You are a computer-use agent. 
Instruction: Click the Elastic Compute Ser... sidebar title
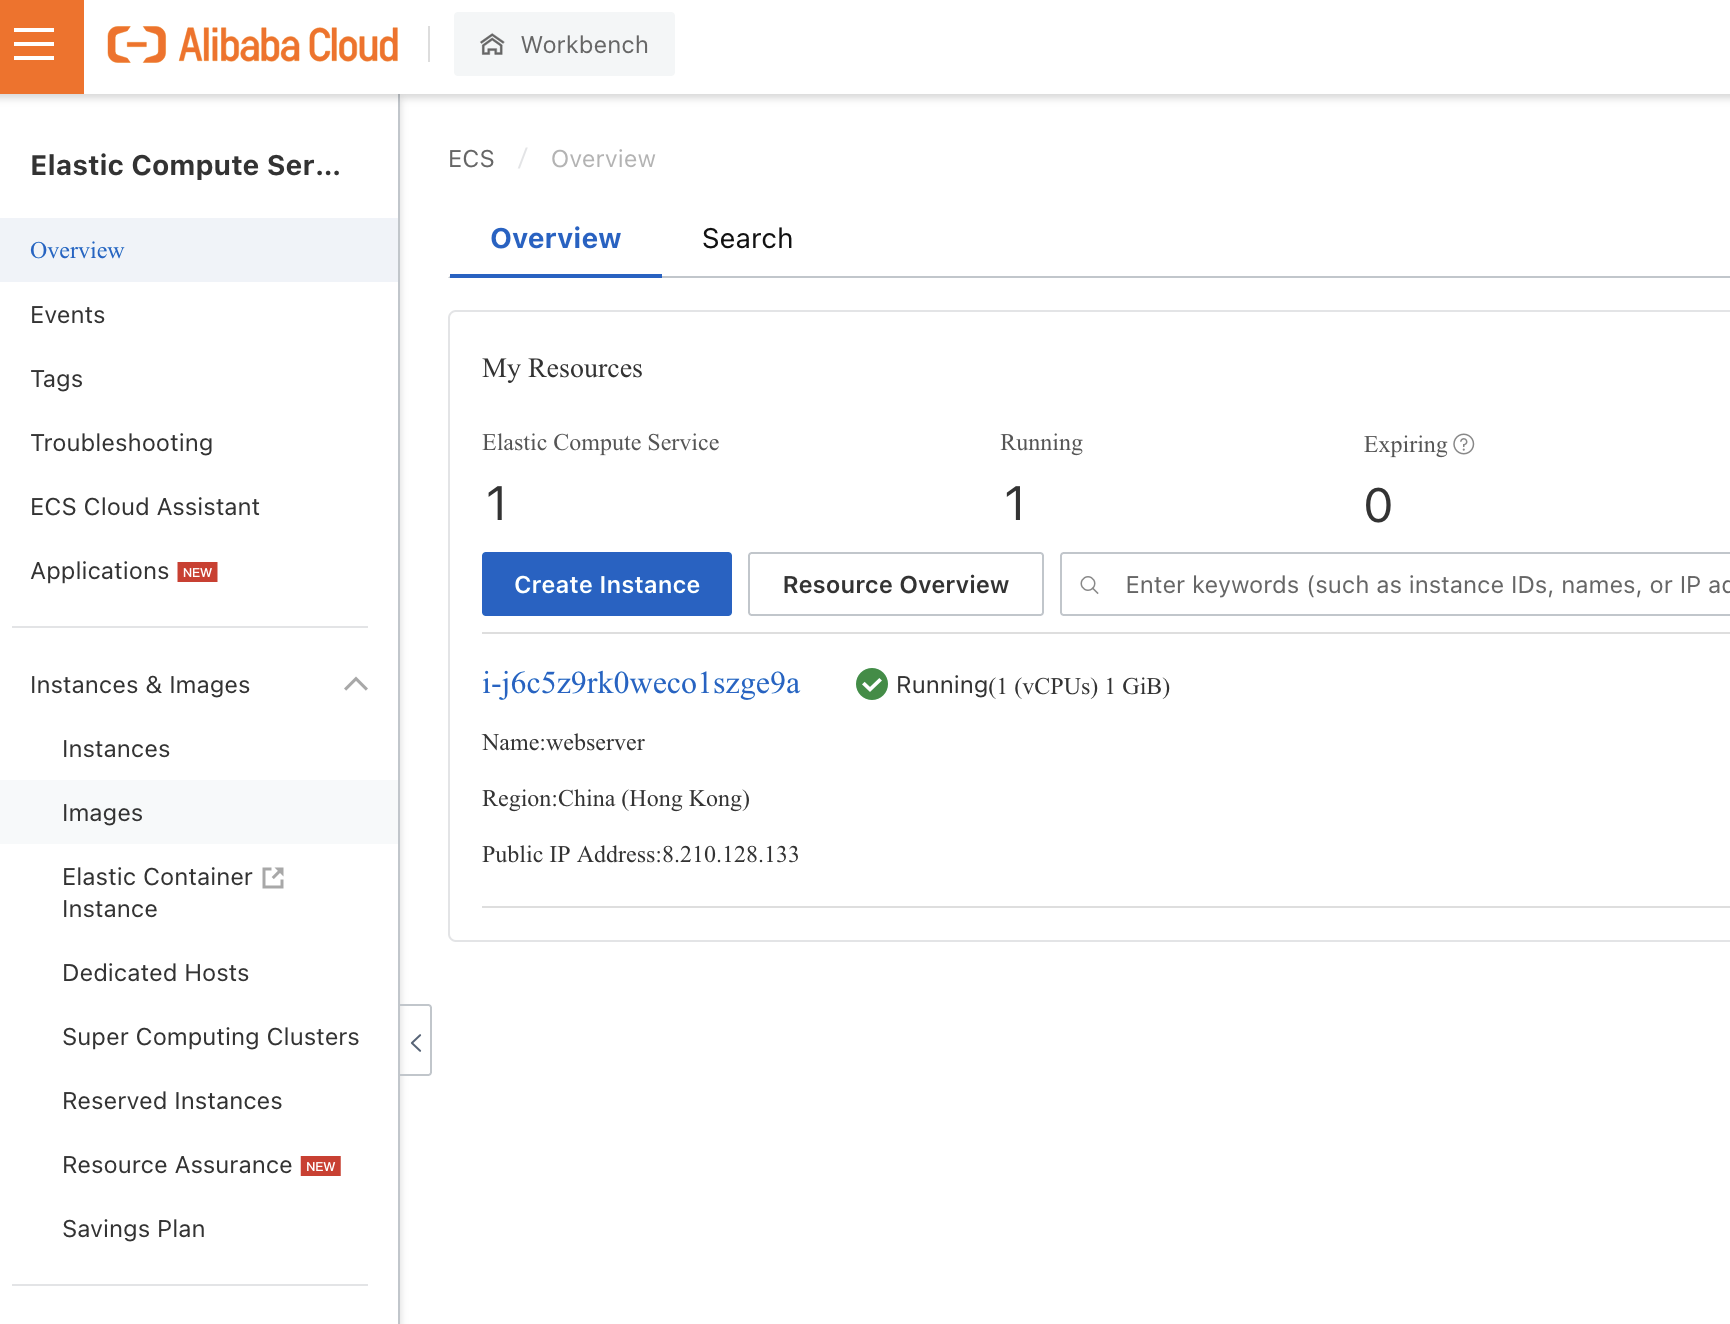coord(186,165)
